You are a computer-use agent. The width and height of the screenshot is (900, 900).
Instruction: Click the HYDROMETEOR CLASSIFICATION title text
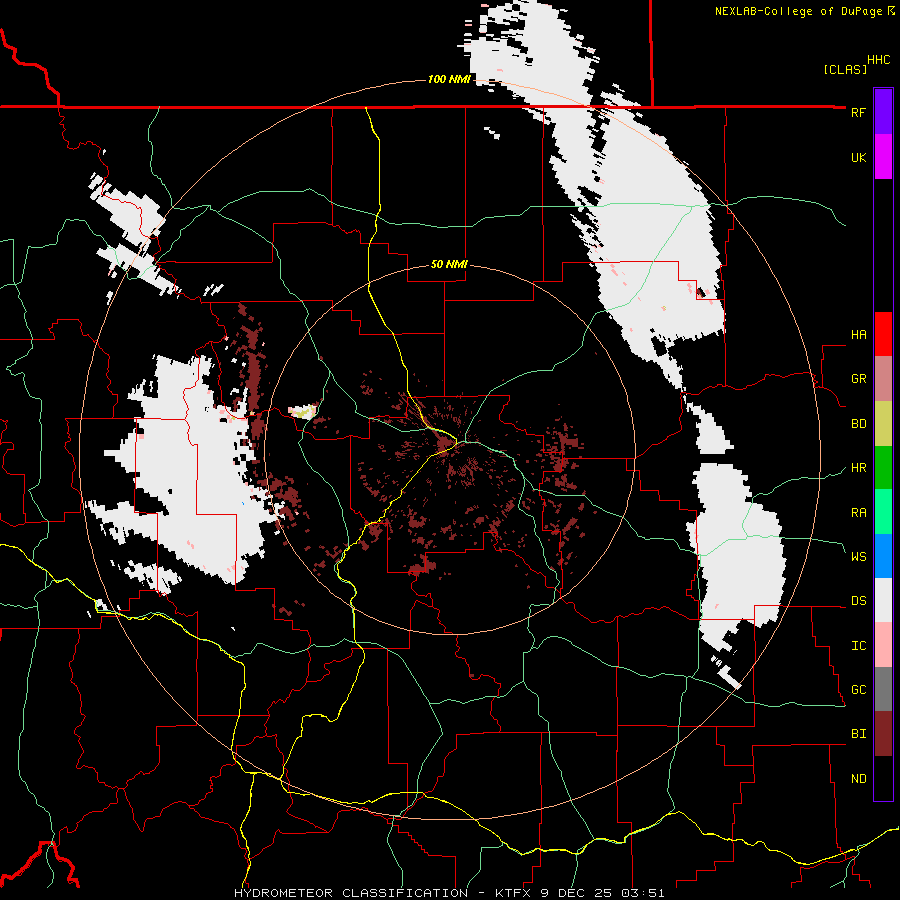pos(351,893)
